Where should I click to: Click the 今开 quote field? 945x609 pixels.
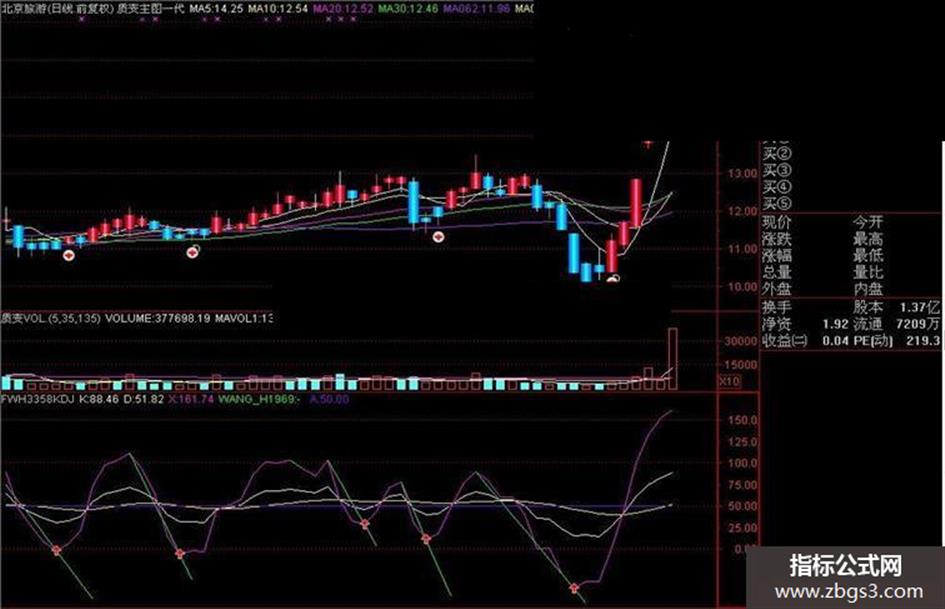click(868, 222)
